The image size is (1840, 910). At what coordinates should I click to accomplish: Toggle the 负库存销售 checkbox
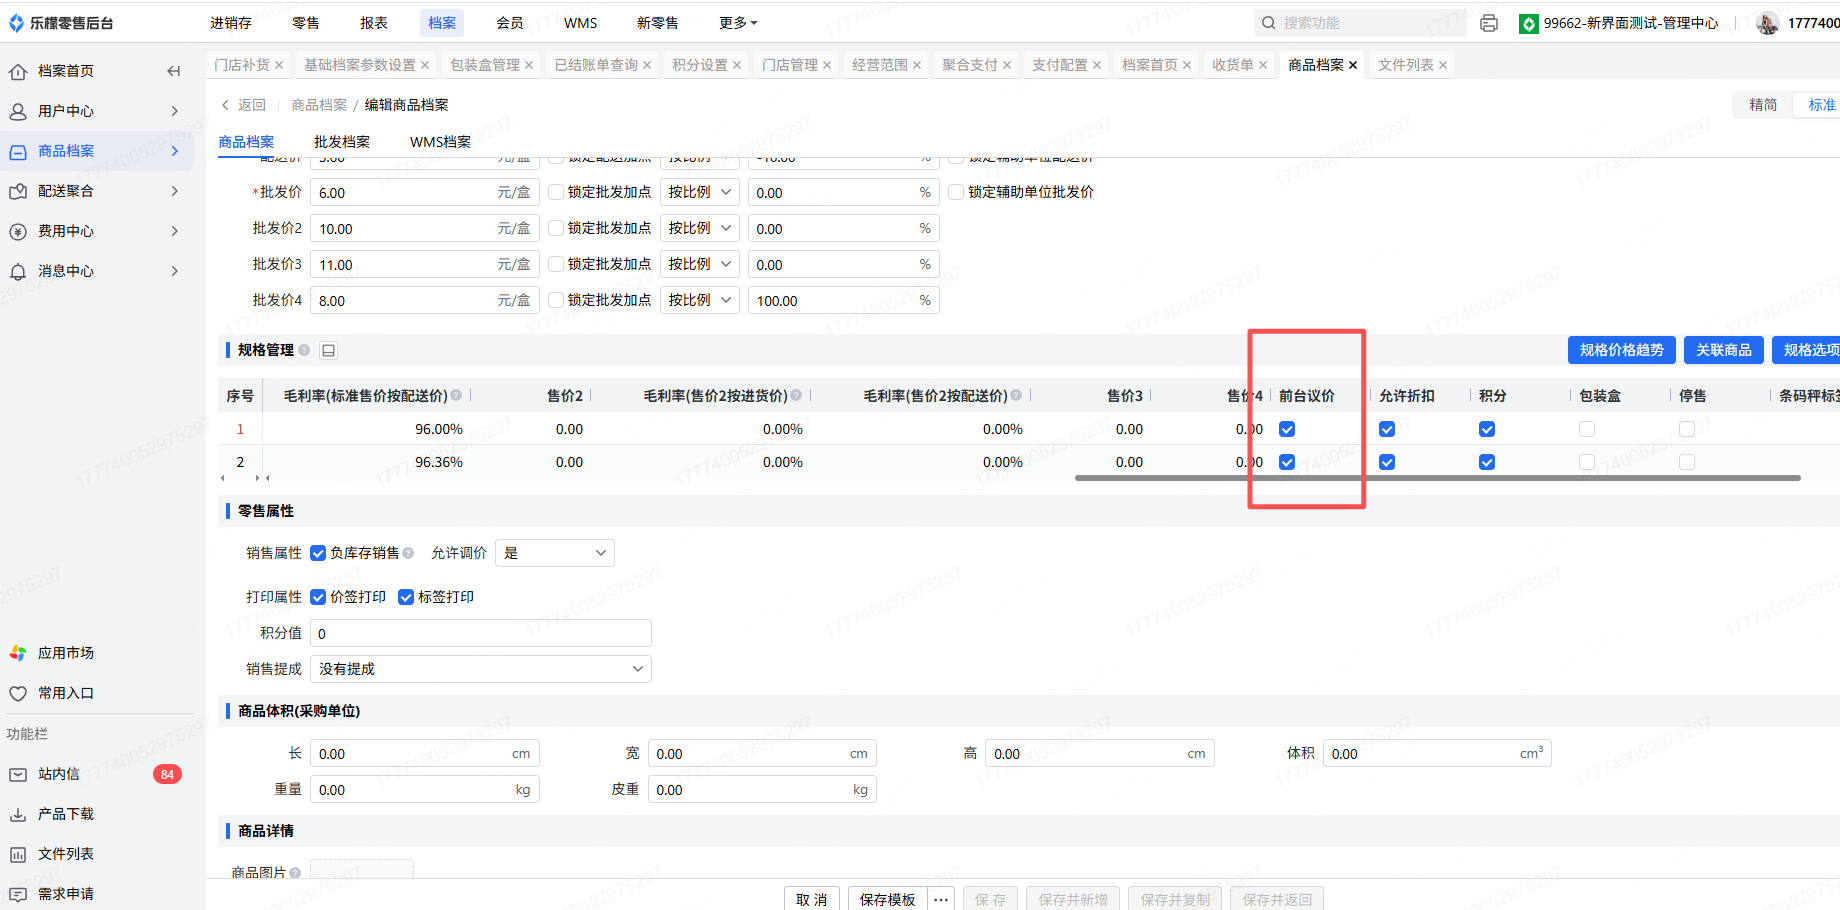pos(318,553)
